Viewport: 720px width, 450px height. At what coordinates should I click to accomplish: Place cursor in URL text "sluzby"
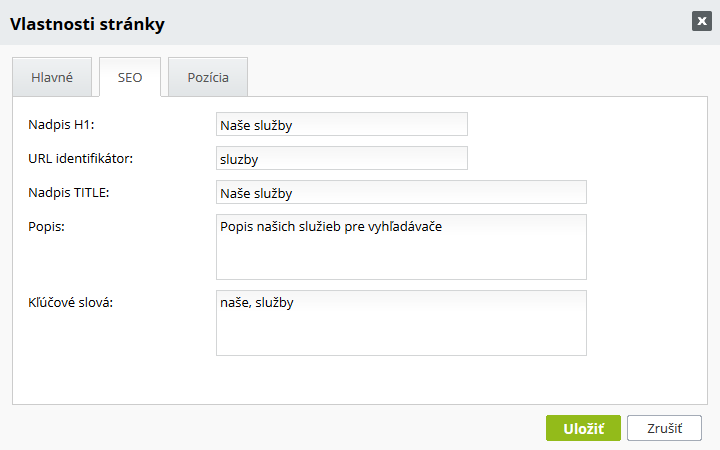tap(239, 158)
